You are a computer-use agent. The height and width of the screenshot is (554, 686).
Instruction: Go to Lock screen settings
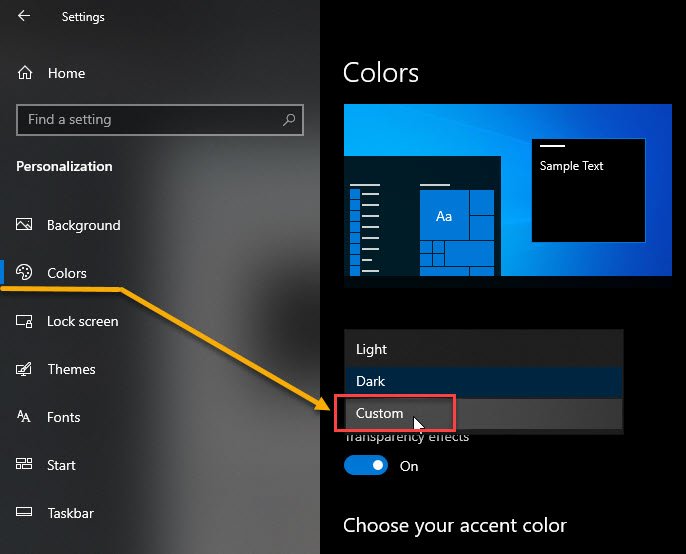[x=83, y=321]
